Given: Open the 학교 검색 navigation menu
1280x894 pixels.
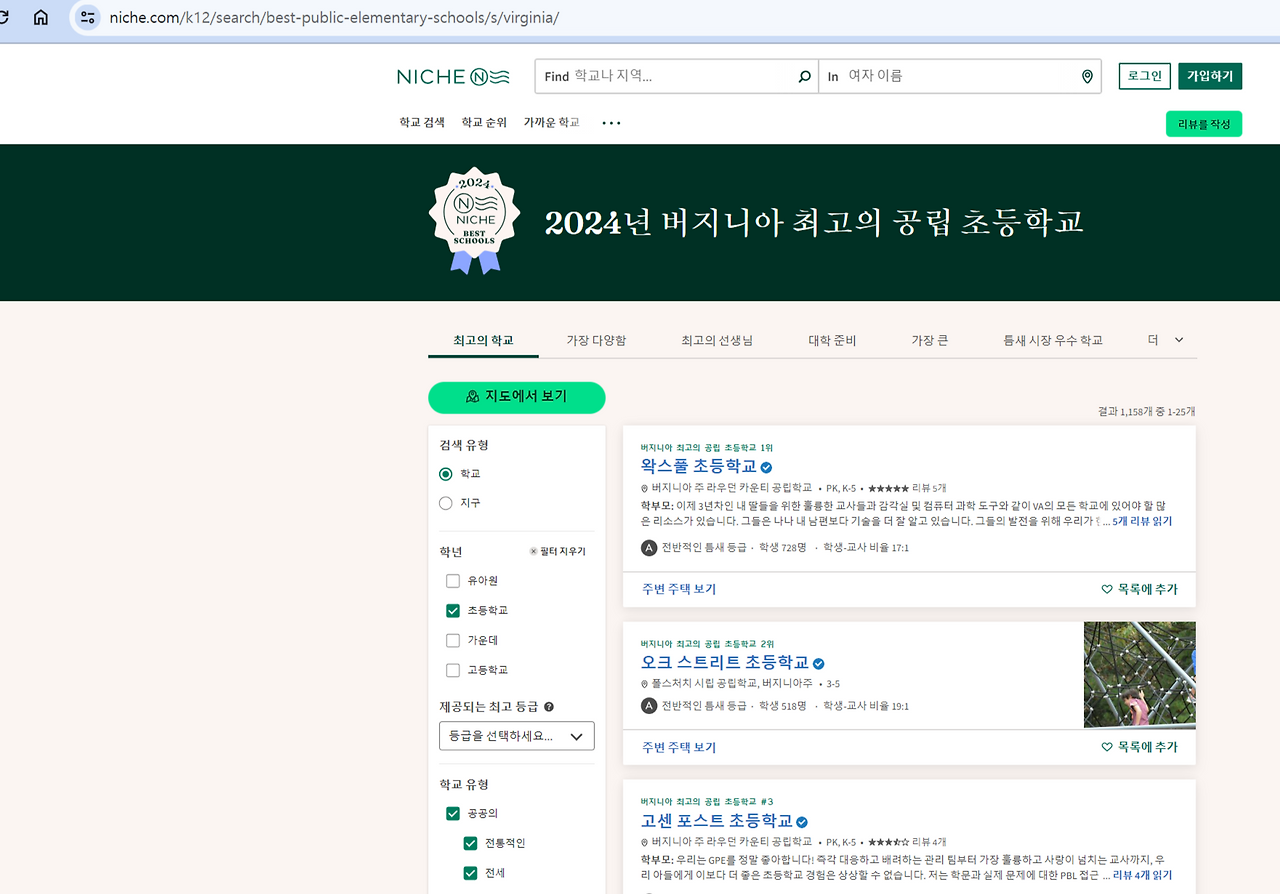Looking at the screenshot, I should (422, 123).
